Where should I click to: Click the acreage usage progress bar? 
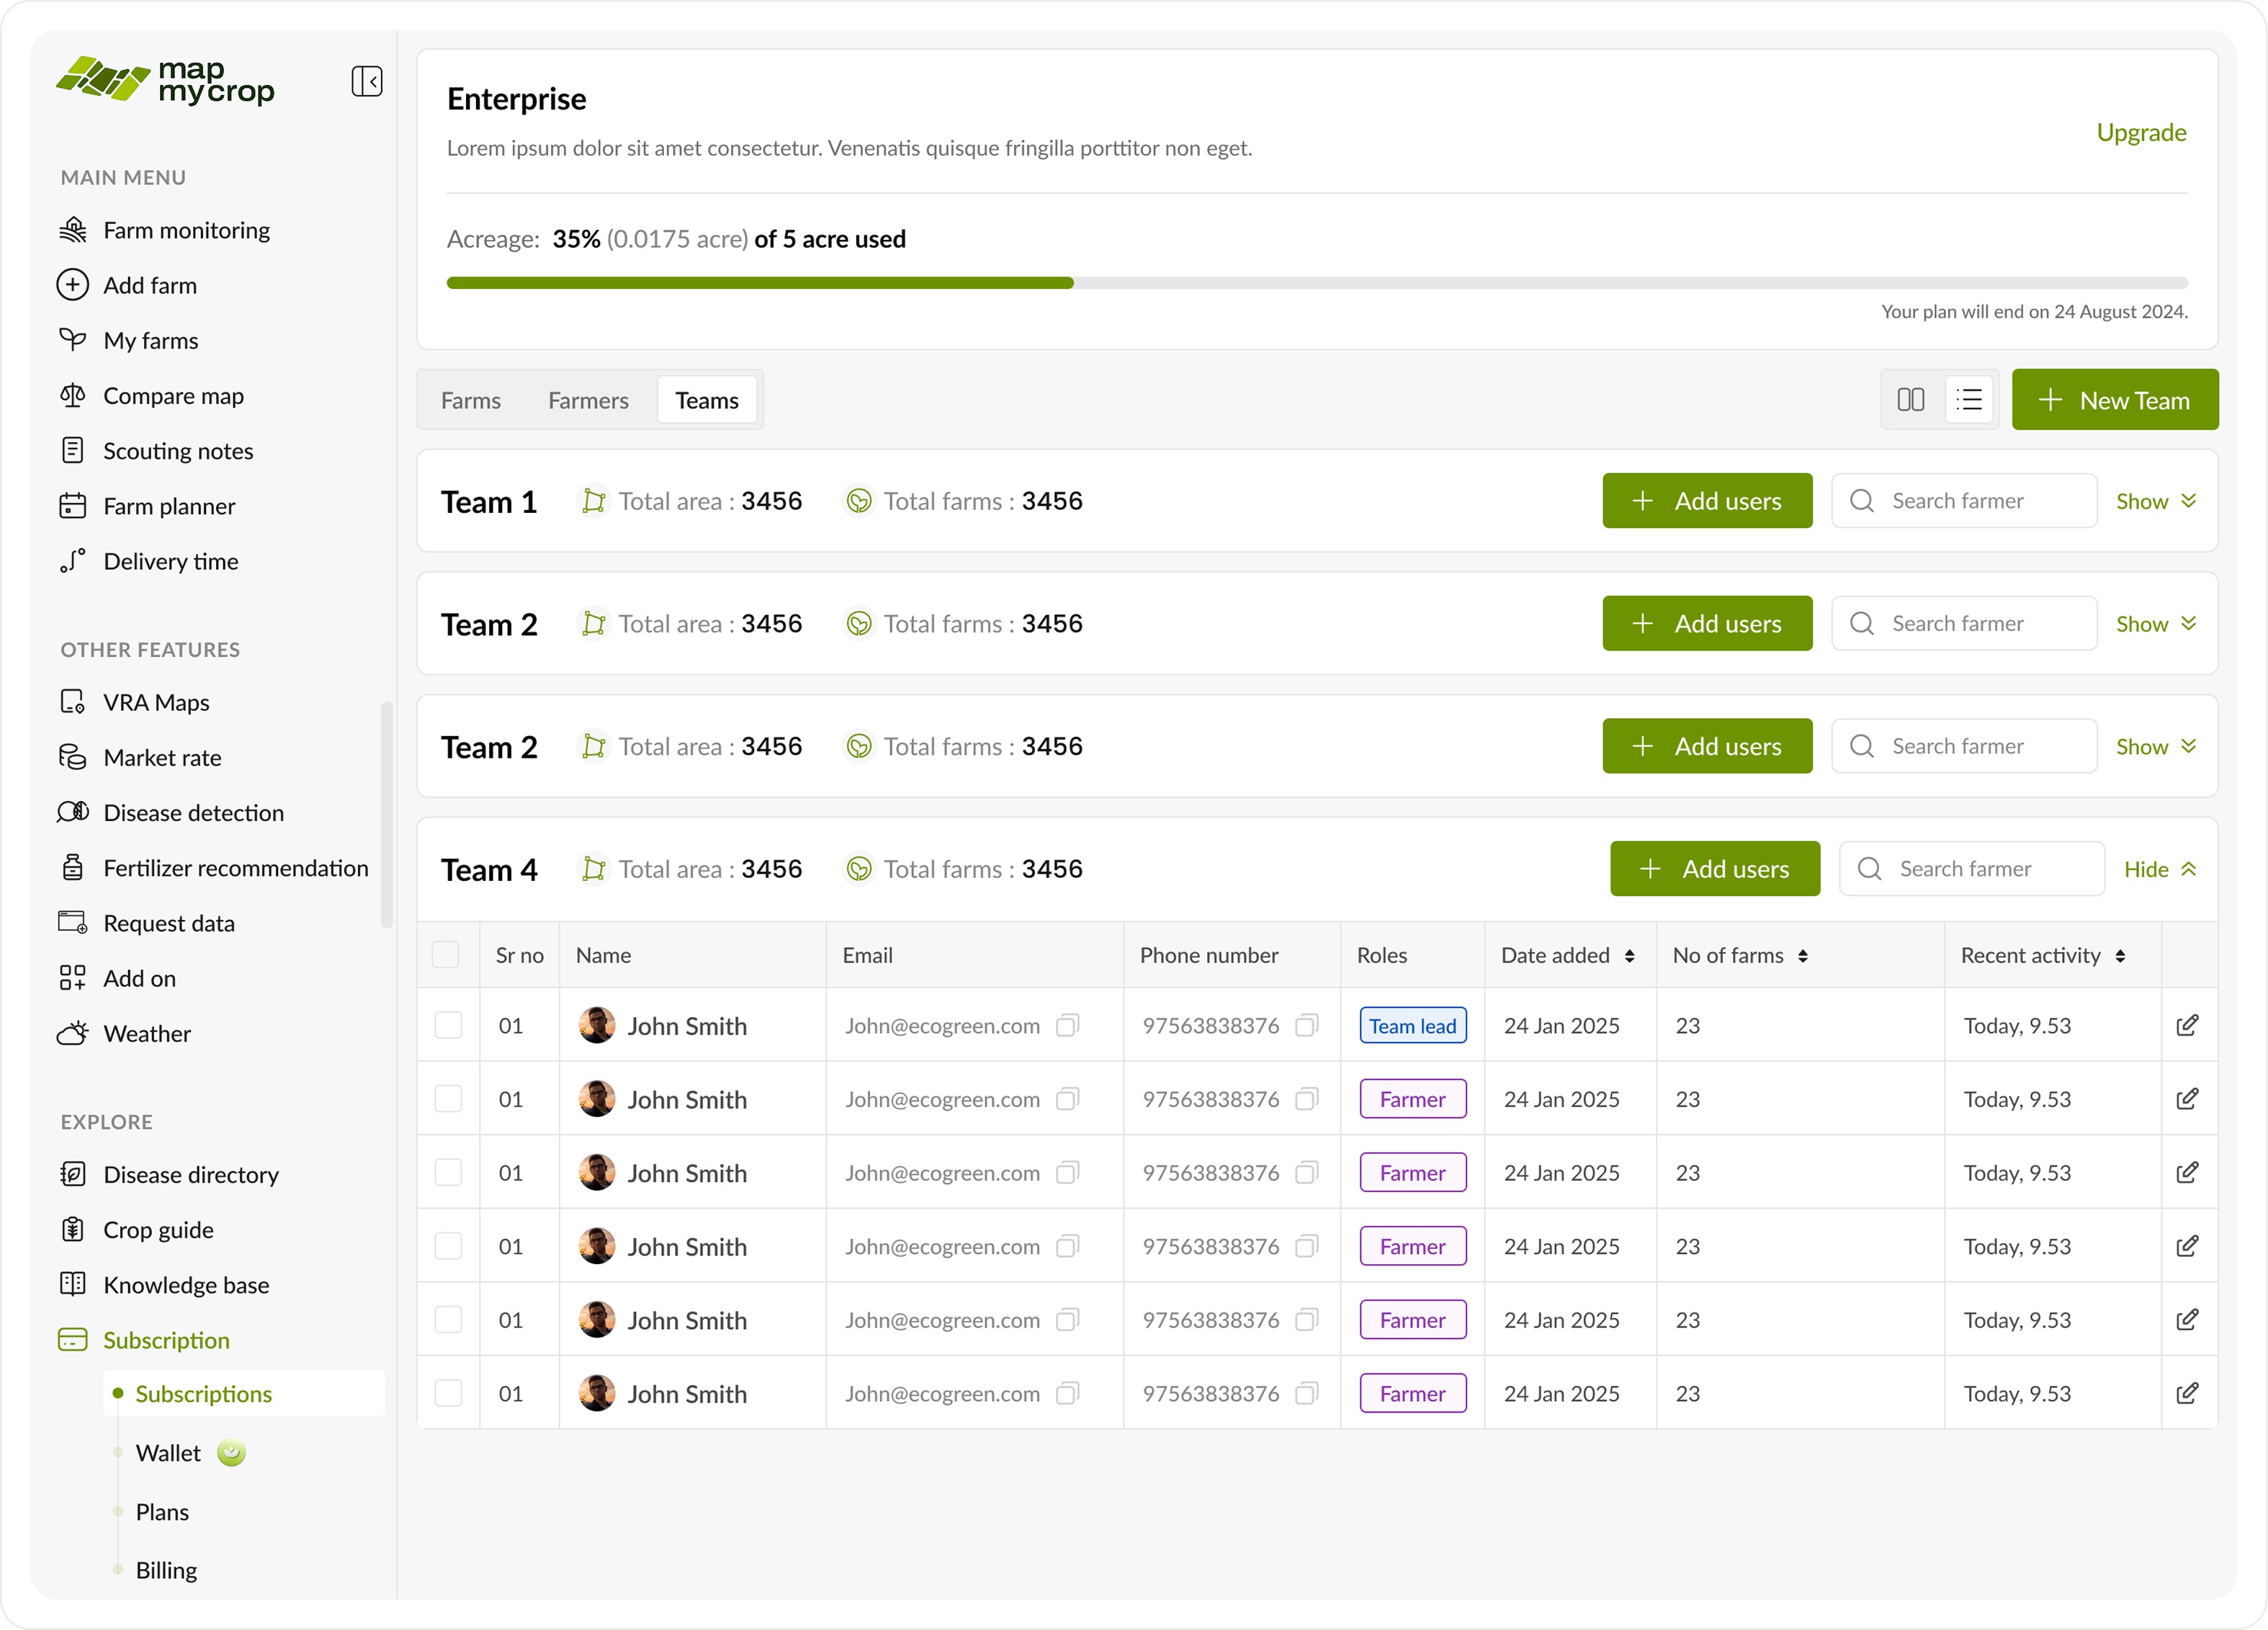tap(1316, 283)
